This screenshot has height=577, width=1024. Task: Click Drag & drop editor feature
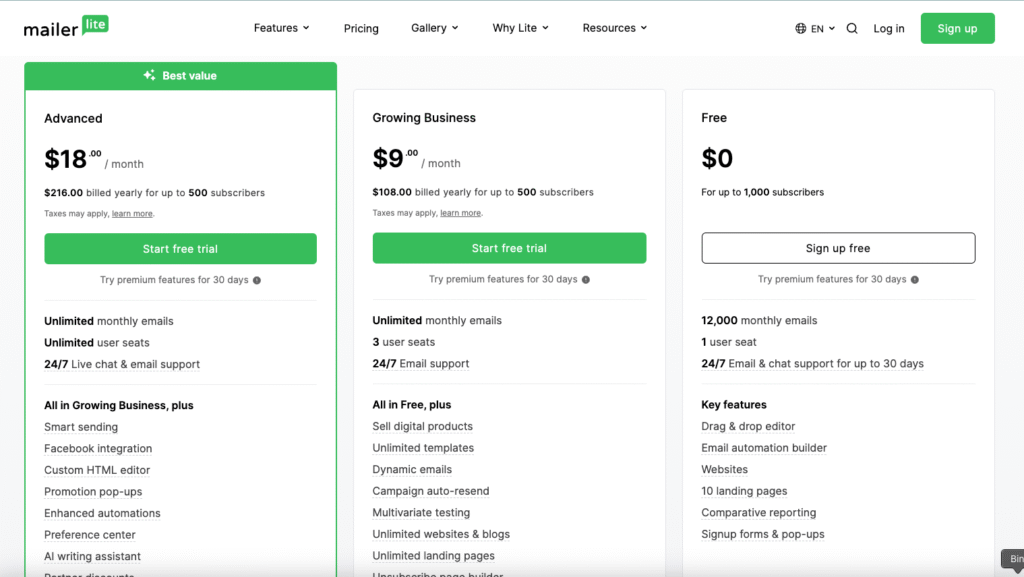point(748,426)
